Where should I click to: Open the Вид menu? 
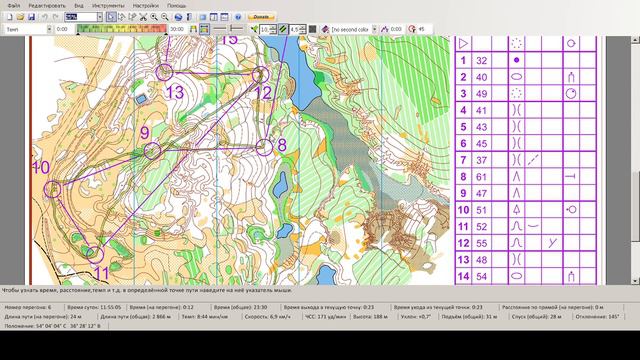tap(79, 6)
